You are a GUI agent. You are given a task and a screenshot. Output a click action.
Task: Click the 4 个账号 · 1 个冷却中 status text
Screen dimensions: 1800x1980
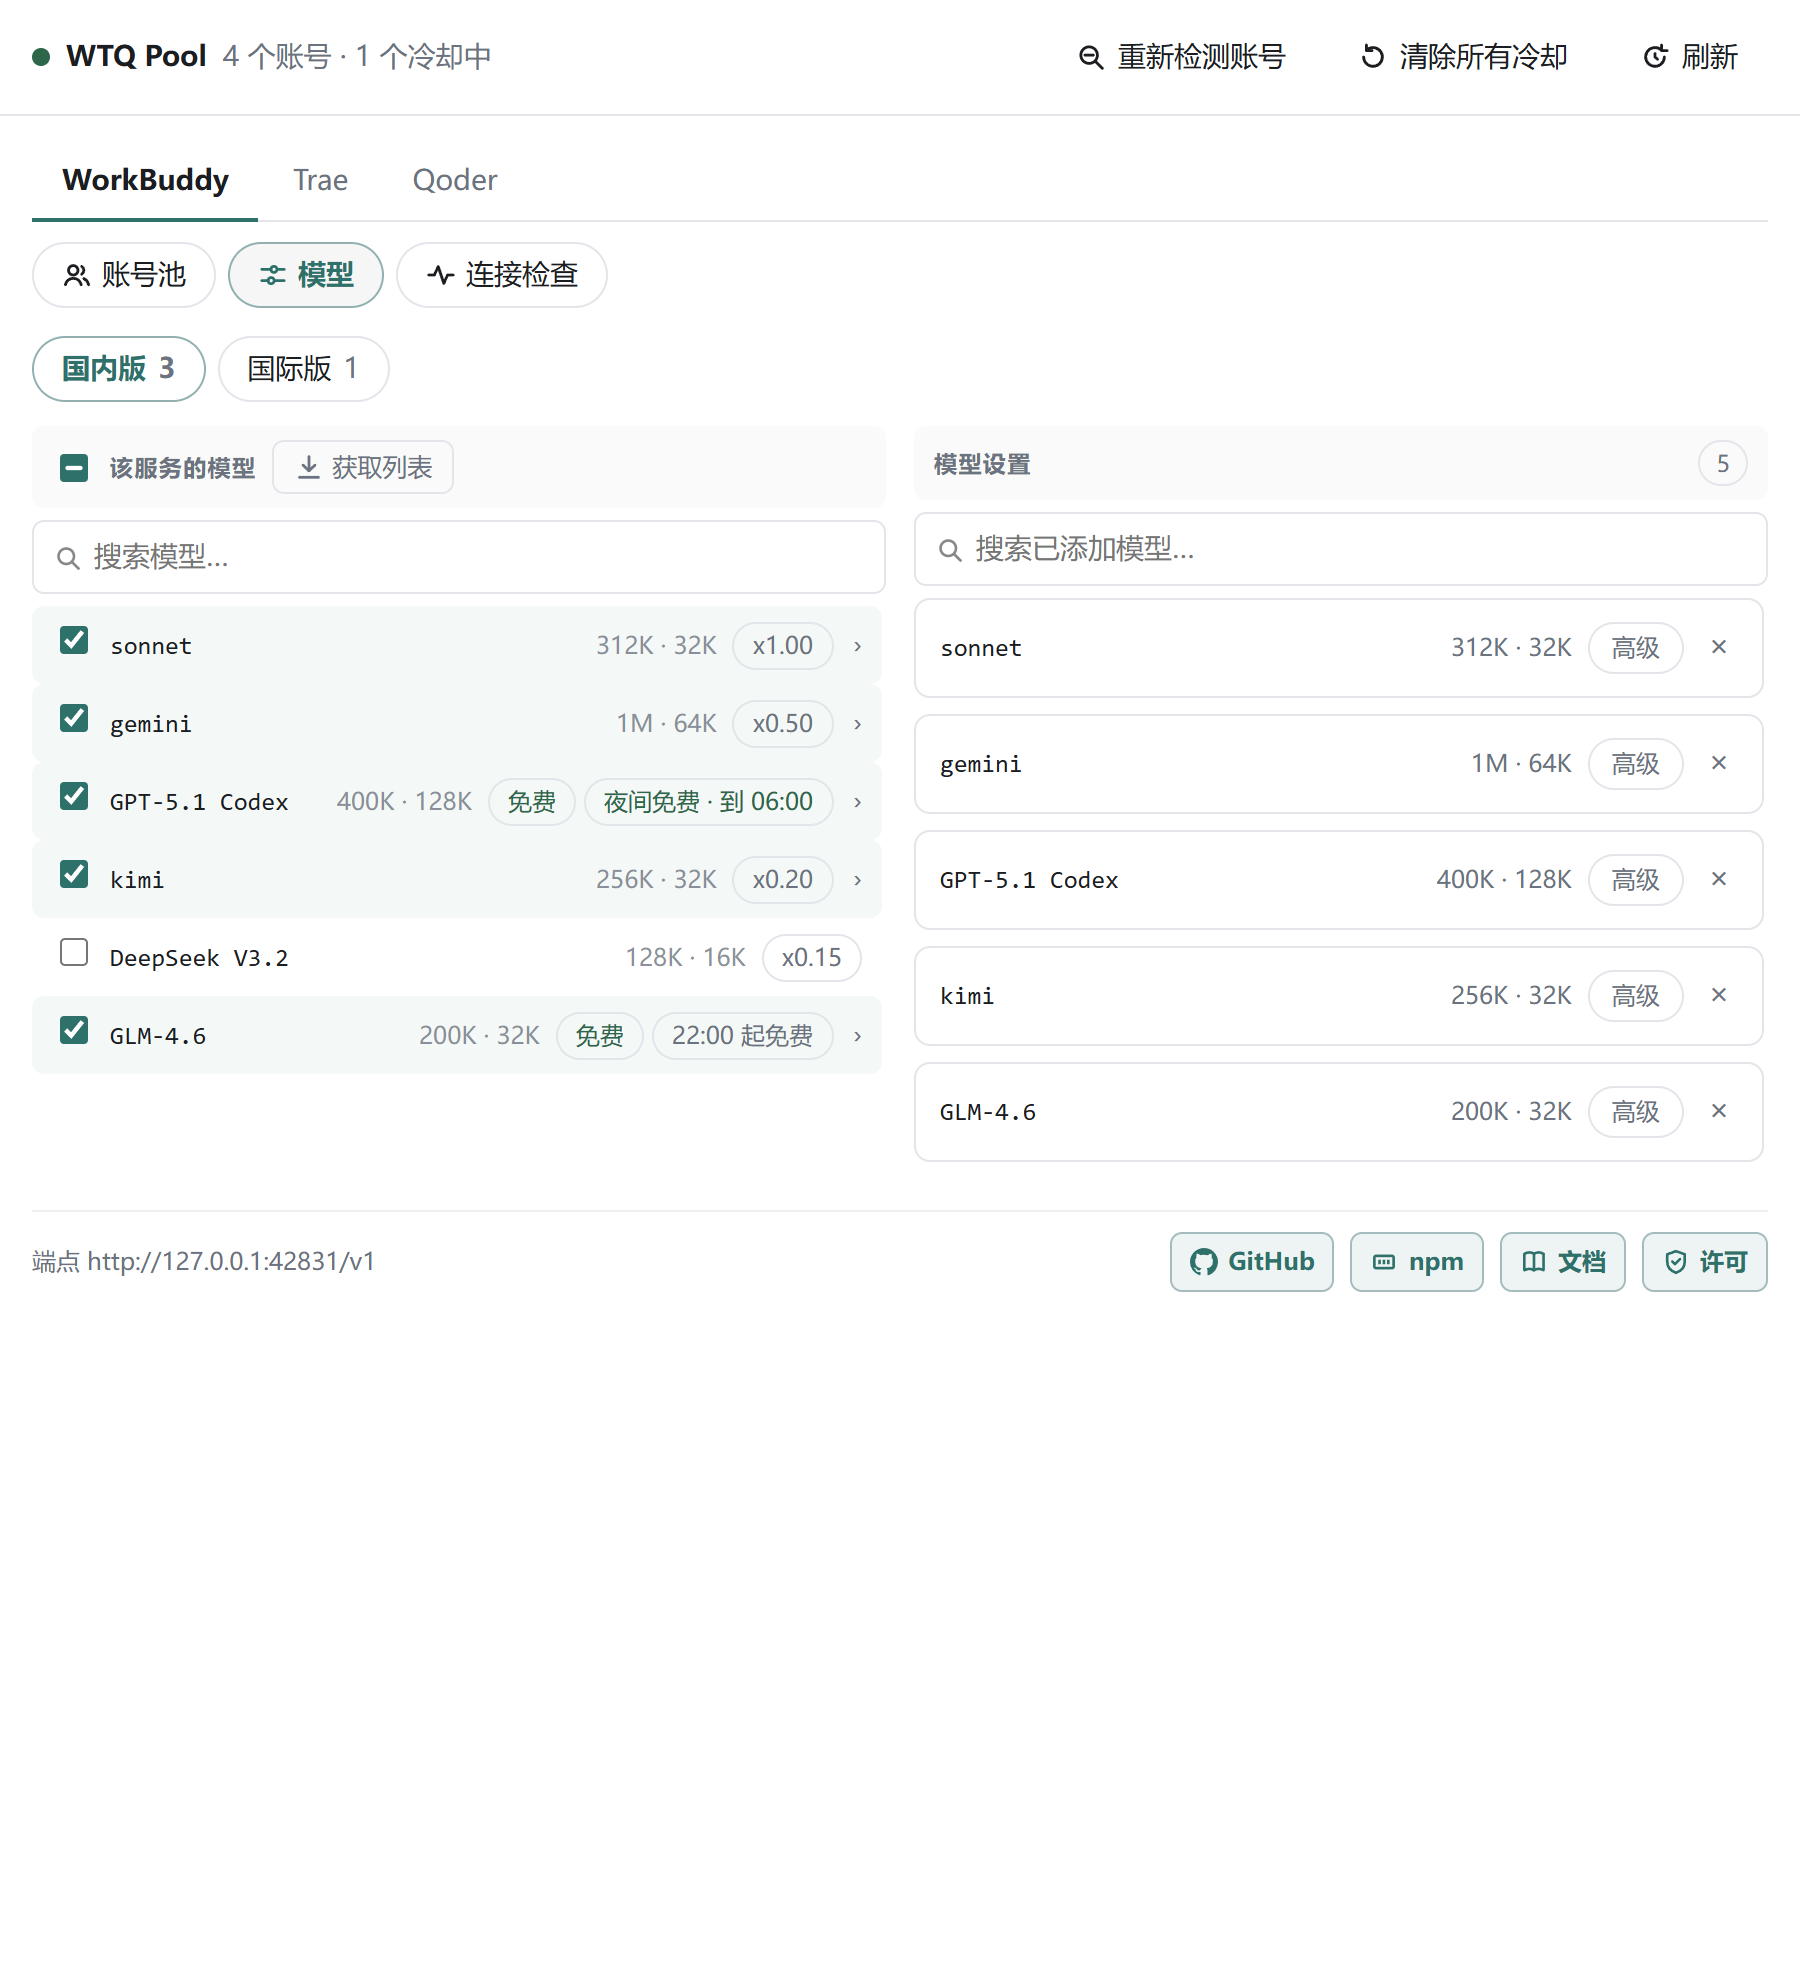tap(357, 56)
